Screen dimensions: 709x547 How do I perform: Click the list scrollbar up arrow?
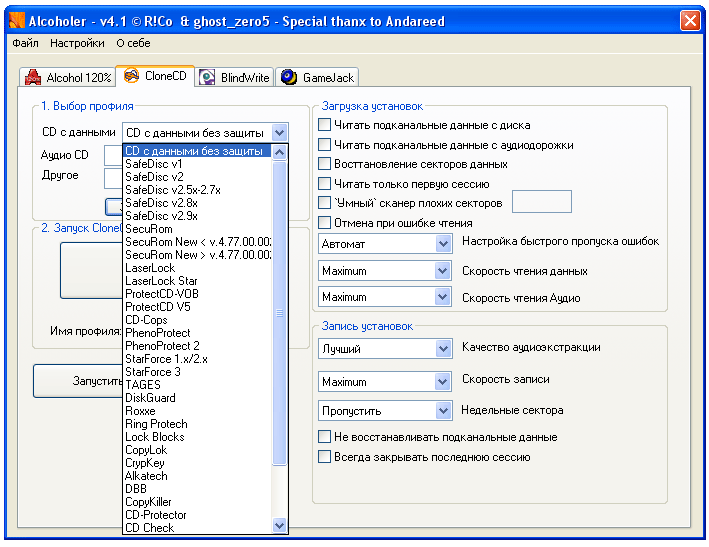coord(279,152)
